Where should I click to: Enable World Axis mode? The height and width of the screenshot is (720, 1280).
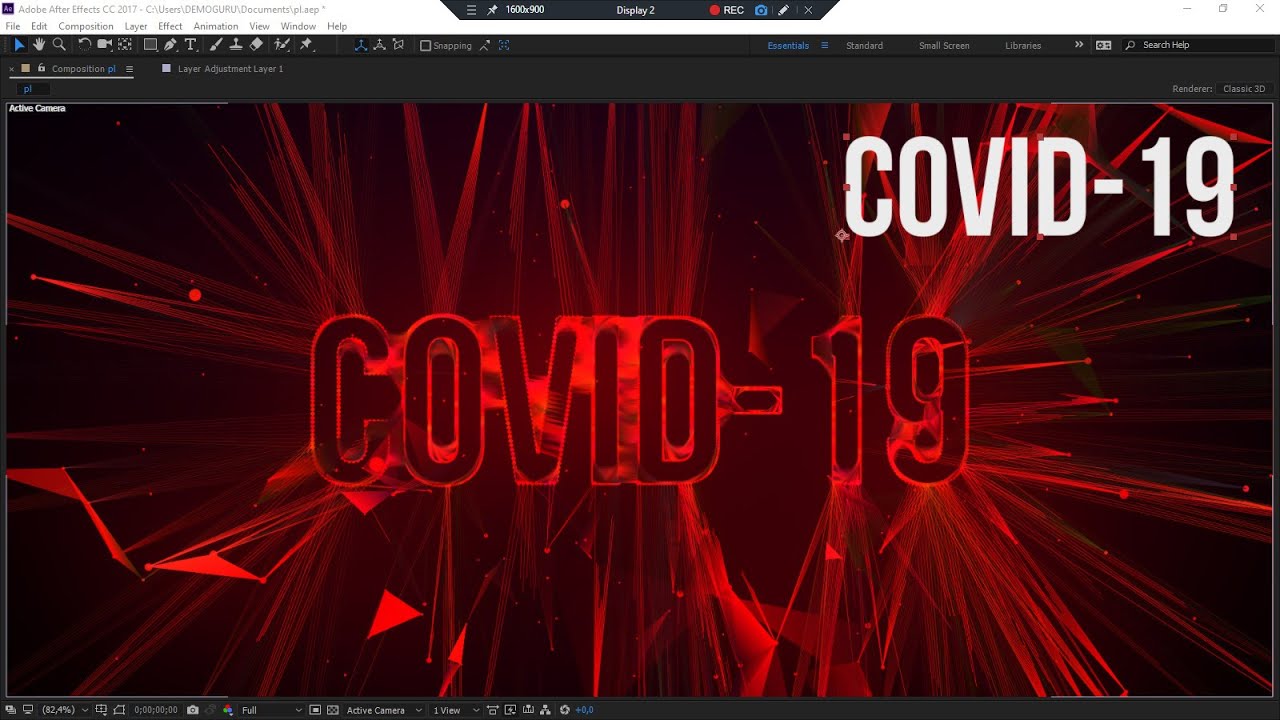[380, 45]
